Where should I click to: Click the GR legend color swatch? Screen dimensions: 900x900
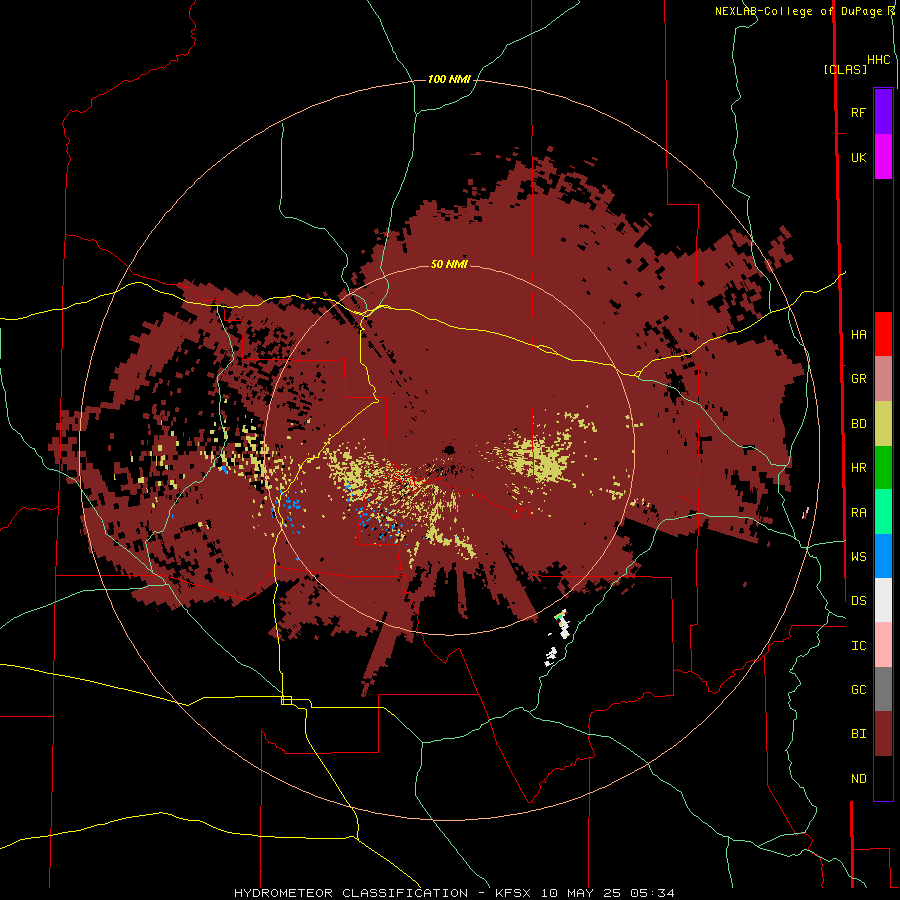point(883,379)
